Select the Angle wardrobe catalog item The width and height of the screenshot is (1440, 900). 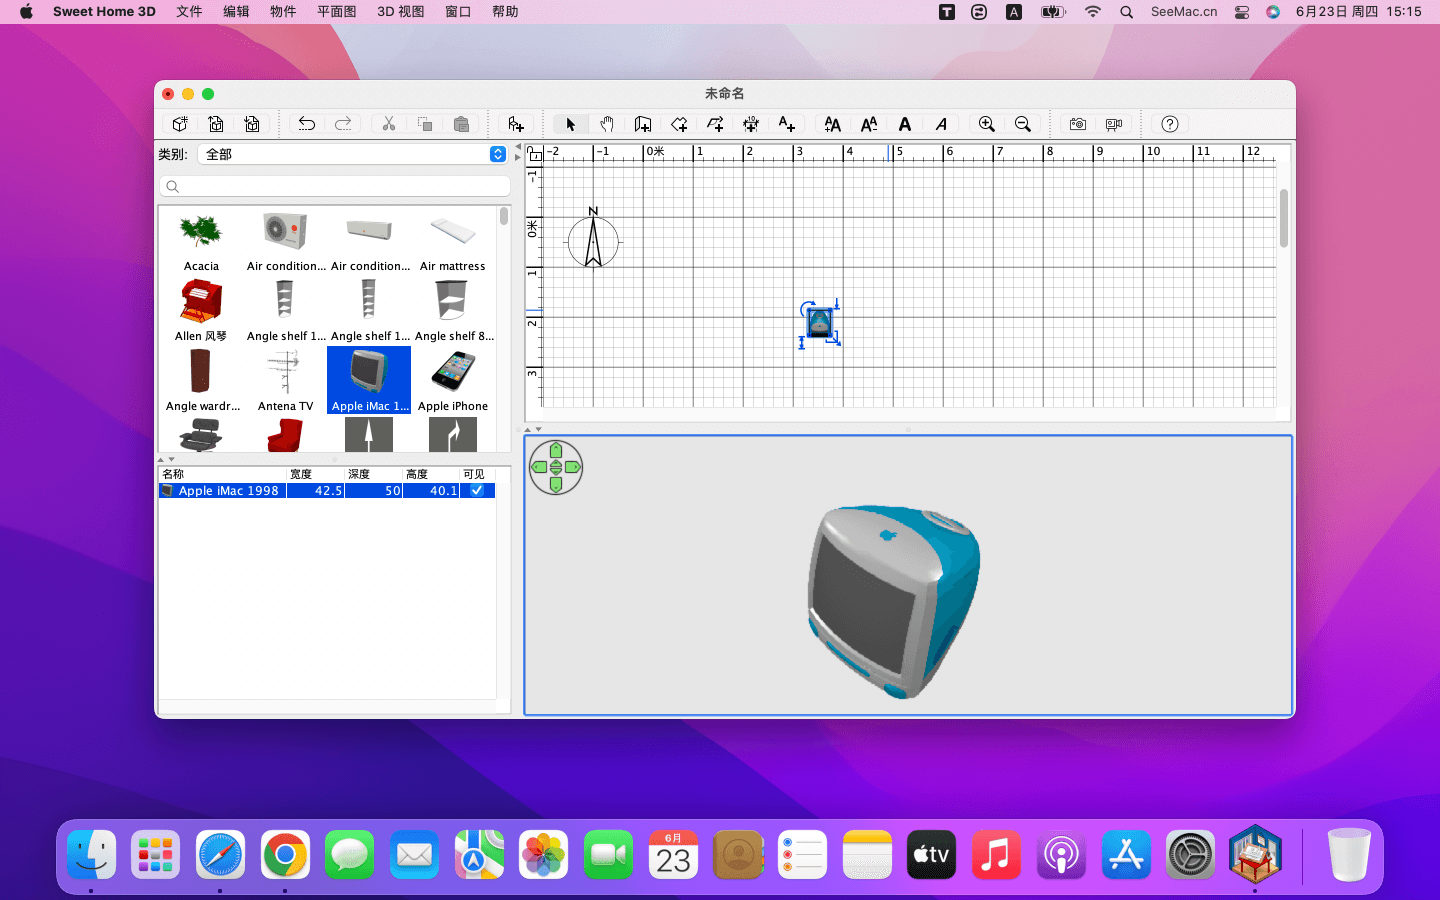[201, 381]
